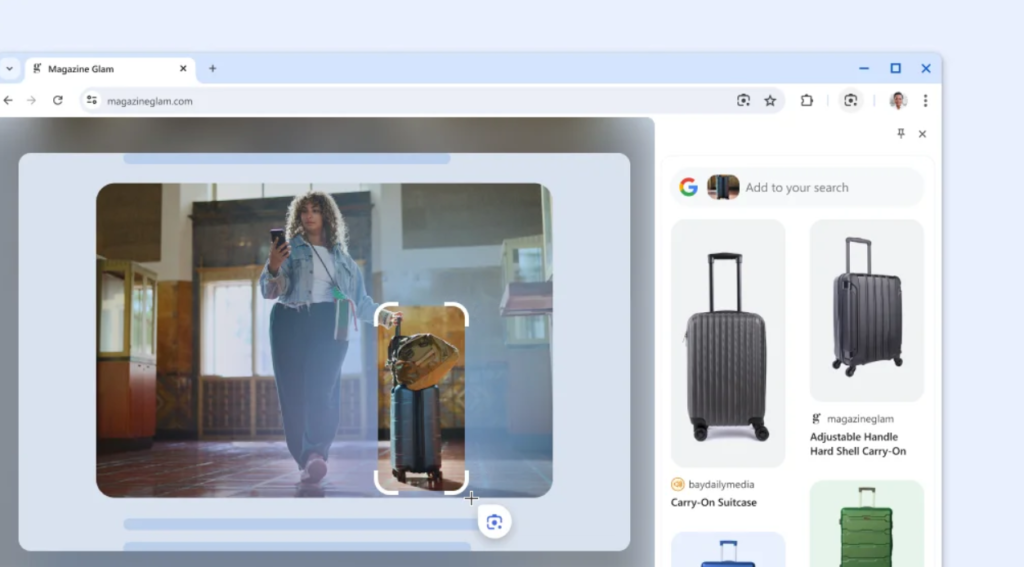Open the Adjustable Handle Hard Shell product image
This screenshot has height=567, width=1024.
[x=867, y=310]
